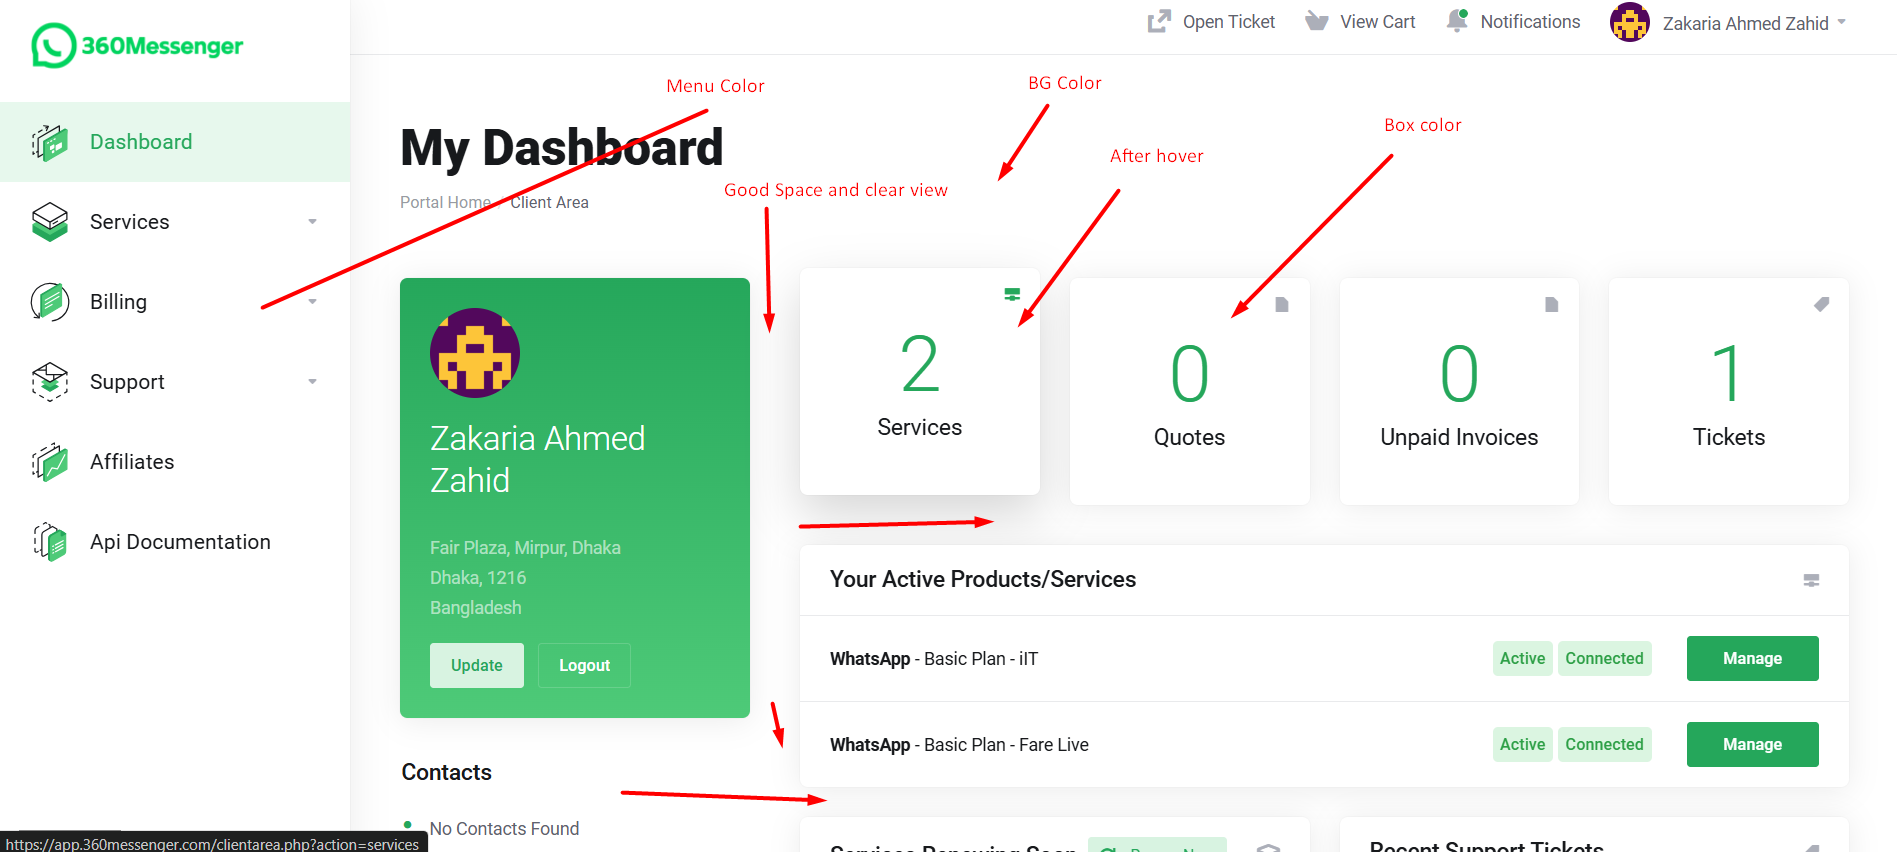Click the tag icon on Tickets card

click(1822, 304)
